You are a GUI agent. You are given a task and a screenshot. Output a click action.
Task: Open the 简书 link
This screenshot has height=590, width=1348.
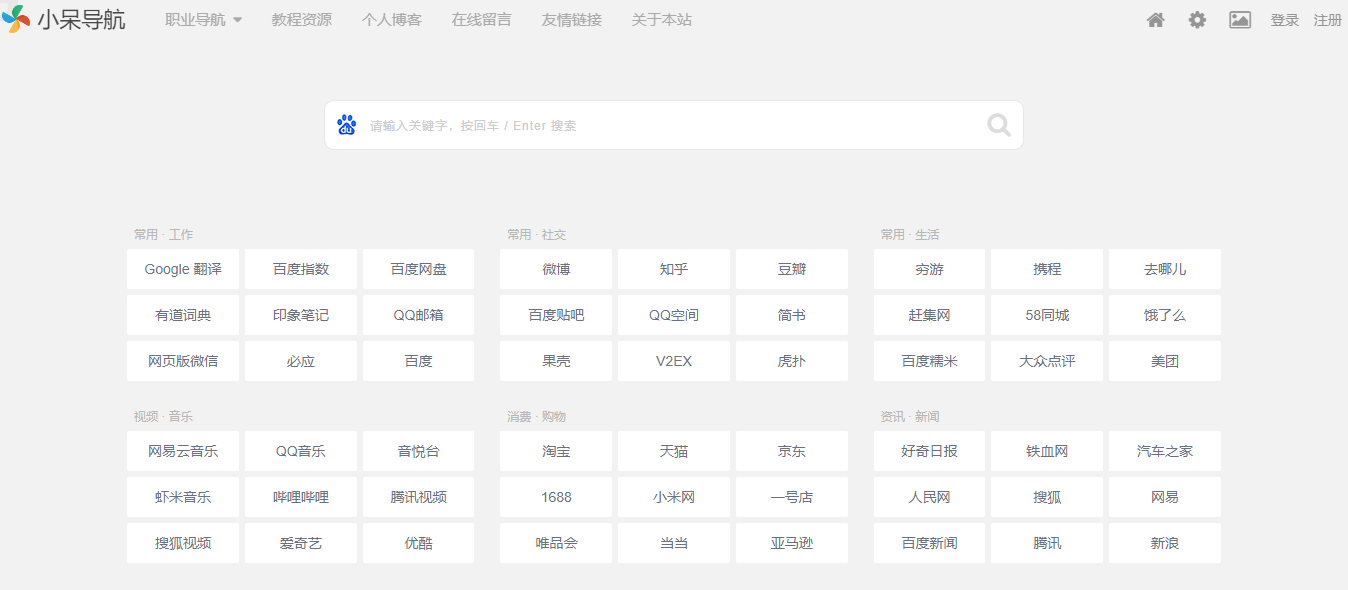(x=792, y=315)
